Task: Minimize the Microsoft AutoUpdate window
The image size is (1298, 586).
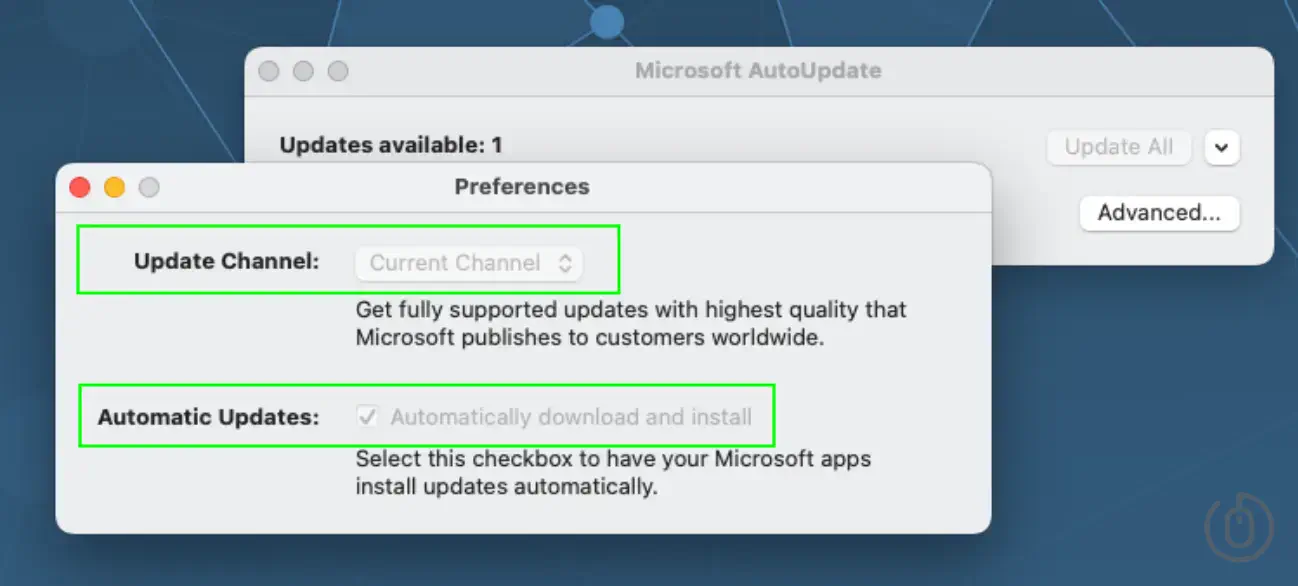Action: tap(303, 71)
